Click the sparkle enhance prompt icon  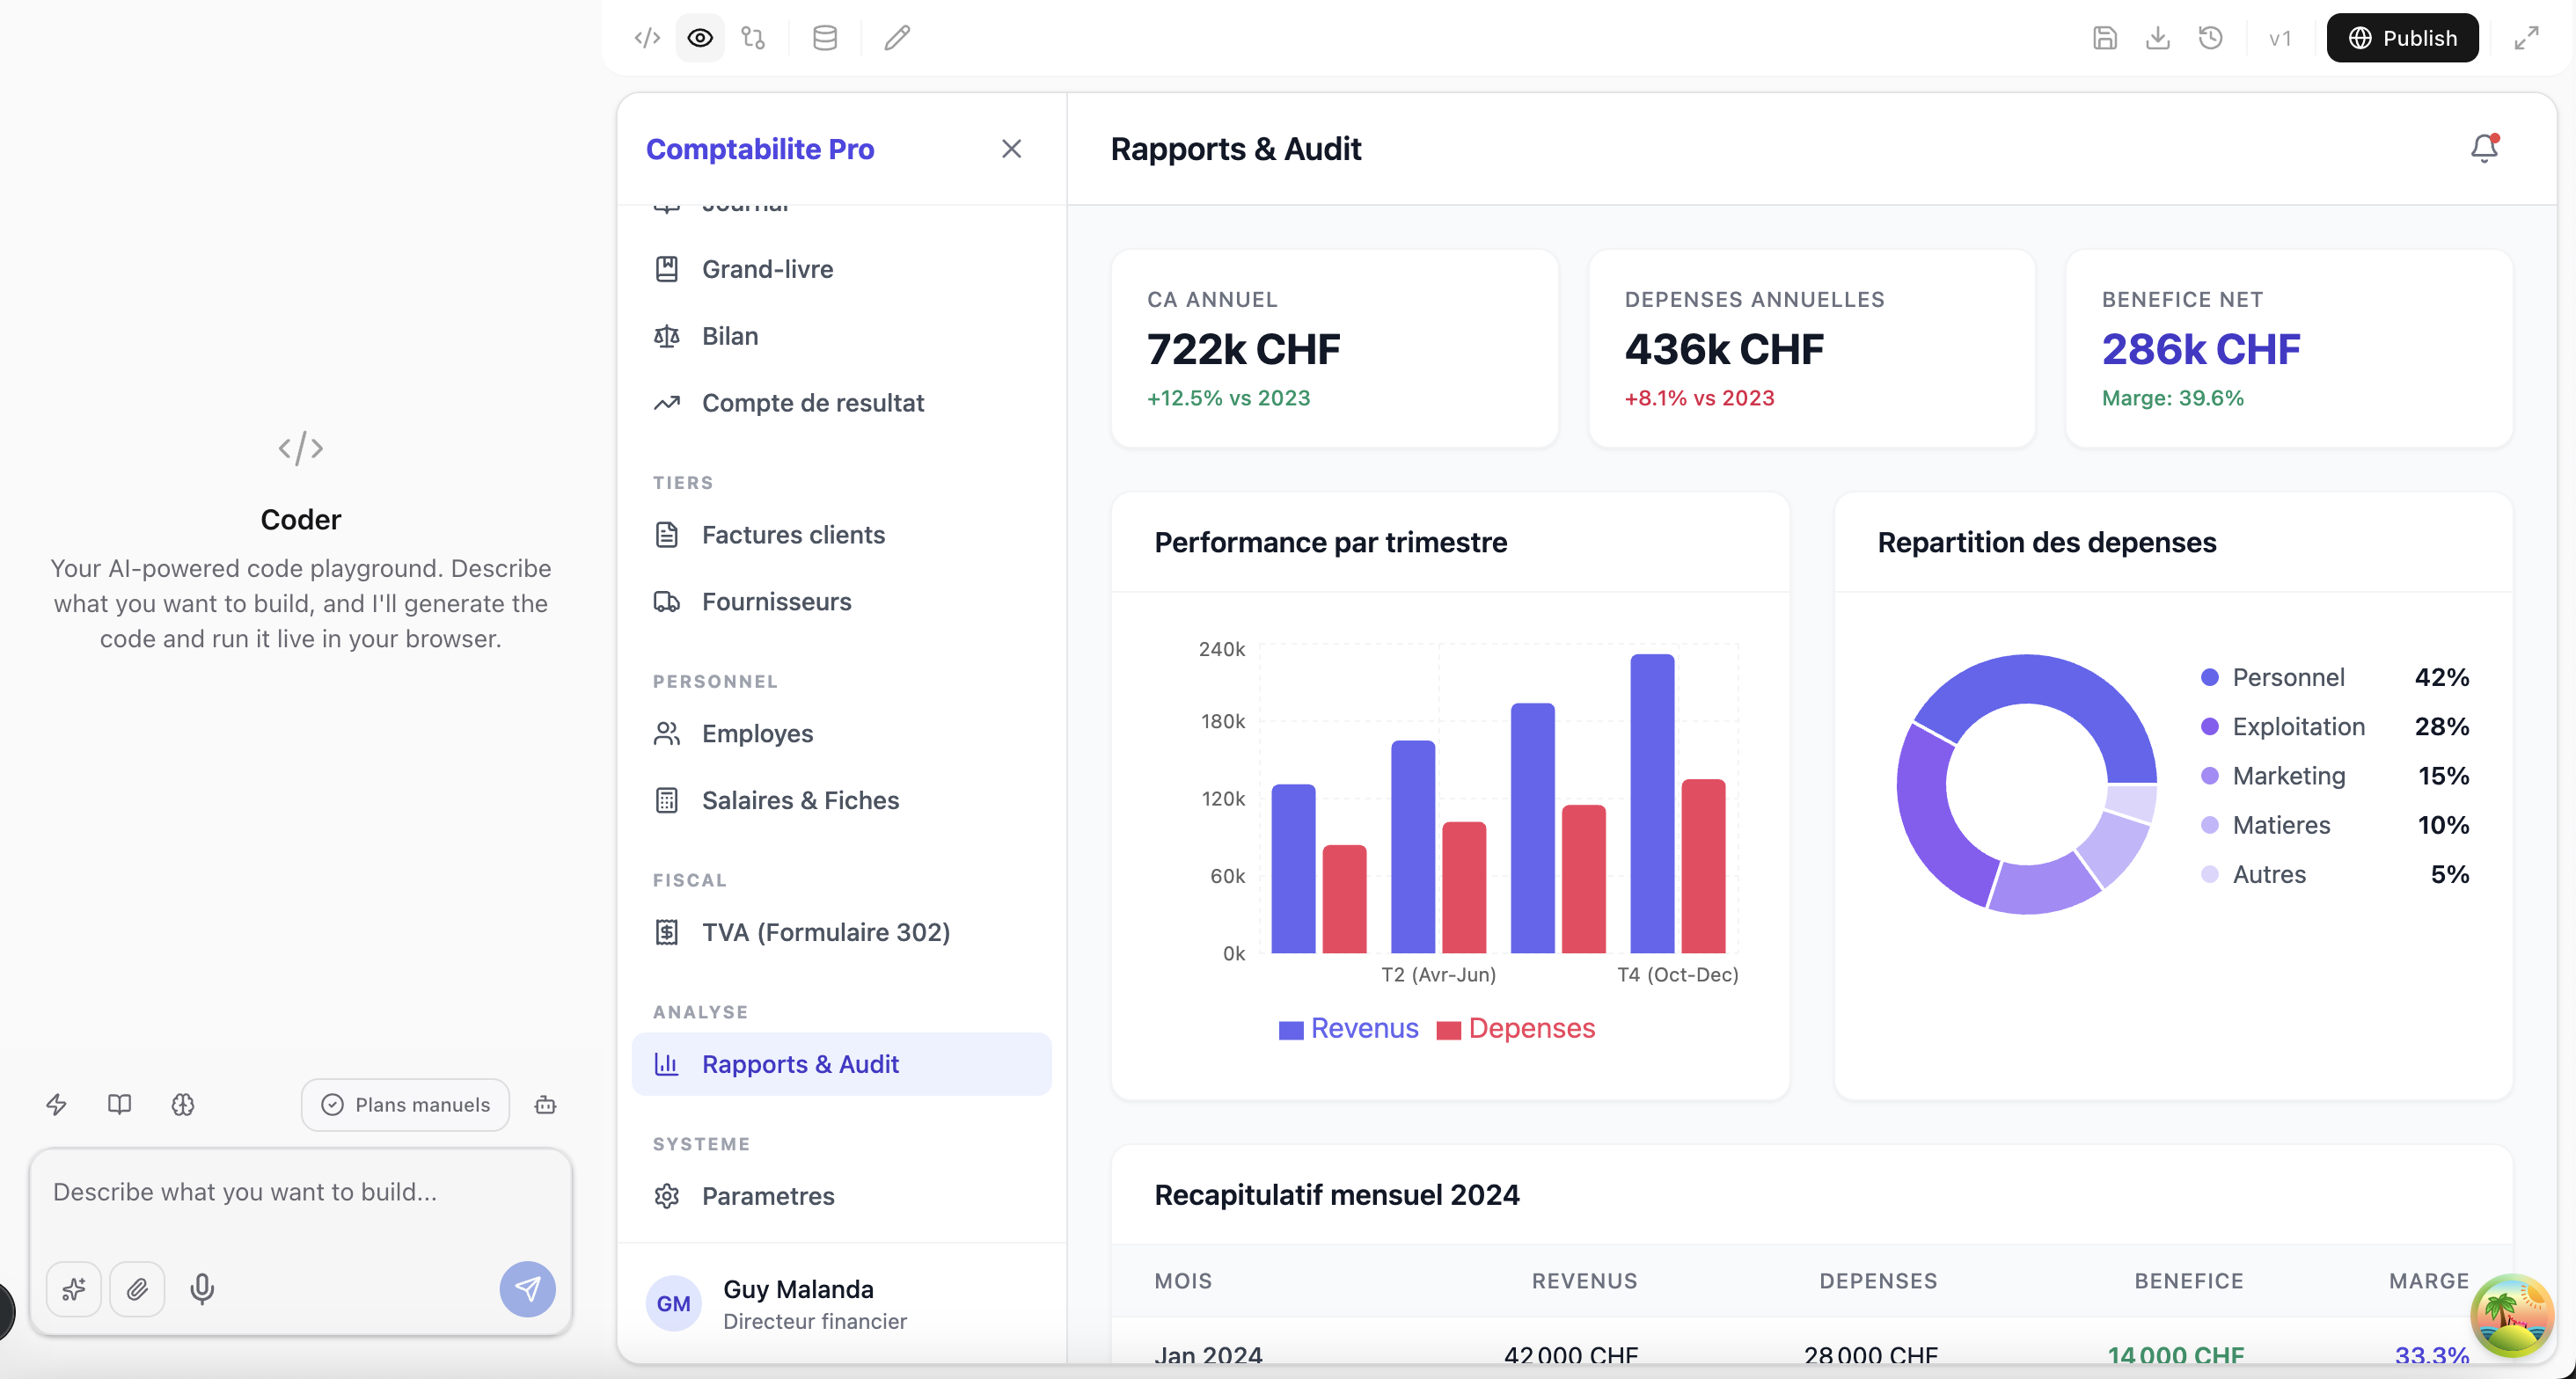coord(74,1290)
